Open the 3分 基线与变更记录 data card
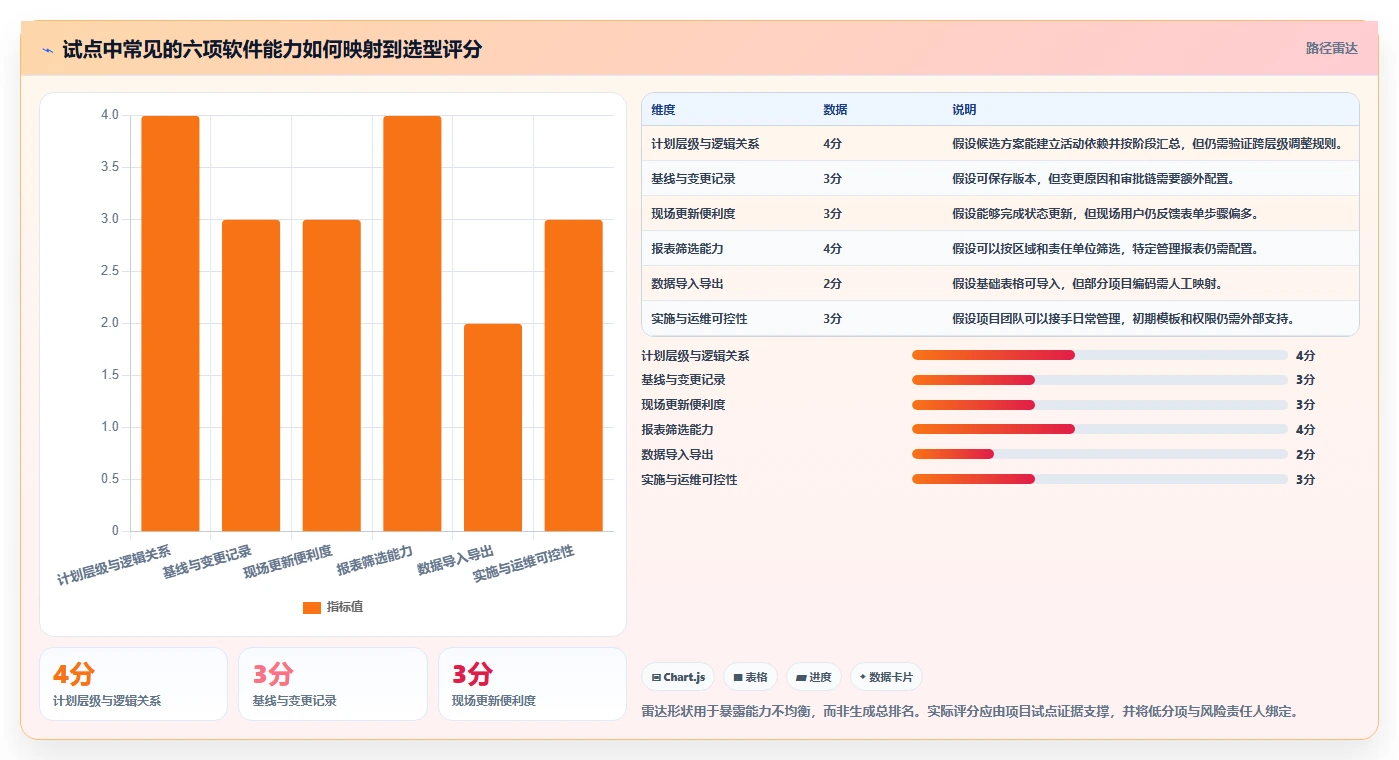The image size is (1399, 760). click(x=332, y=684)
